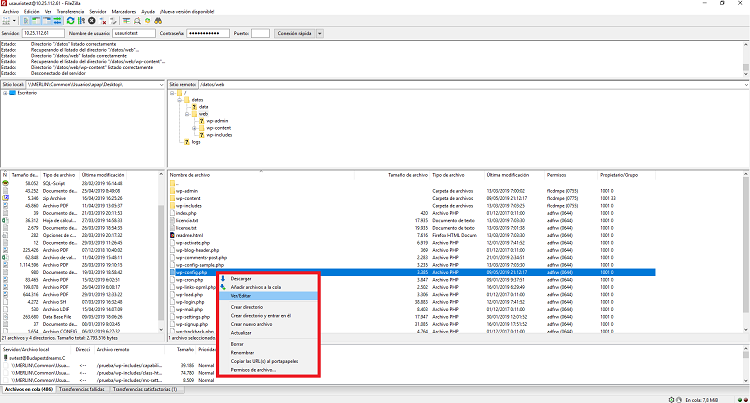Open the Ayuda menu
Viewport: 750px width, 403px height.
point(148,11)
